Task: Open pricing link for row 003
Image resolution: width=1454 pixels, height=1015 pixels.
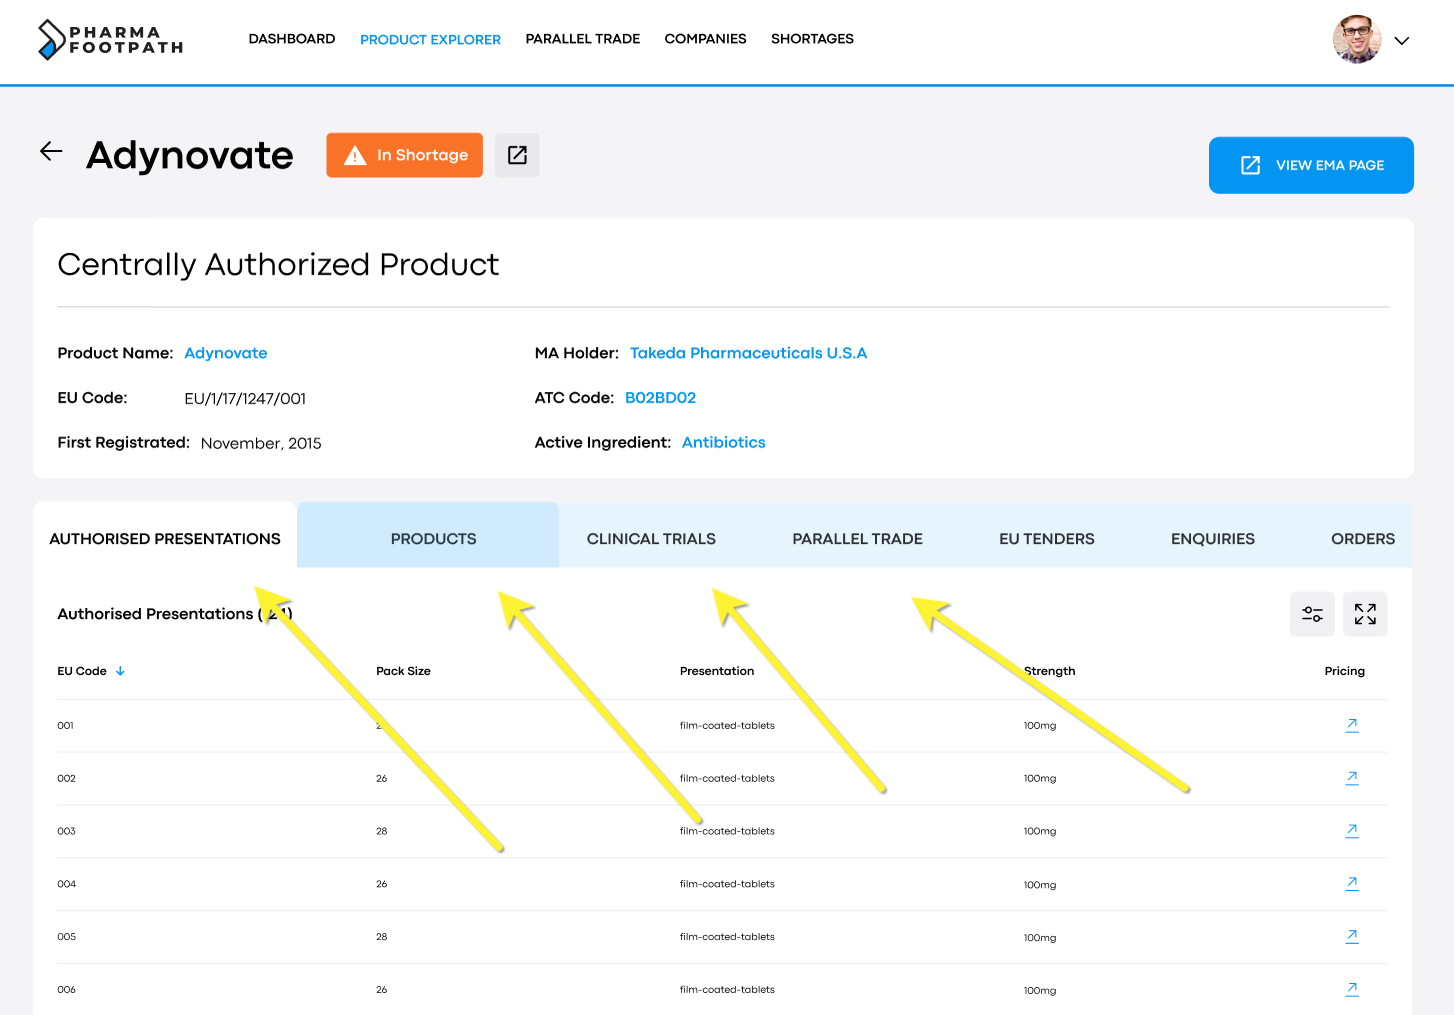Action: [x=1352, y=831]
